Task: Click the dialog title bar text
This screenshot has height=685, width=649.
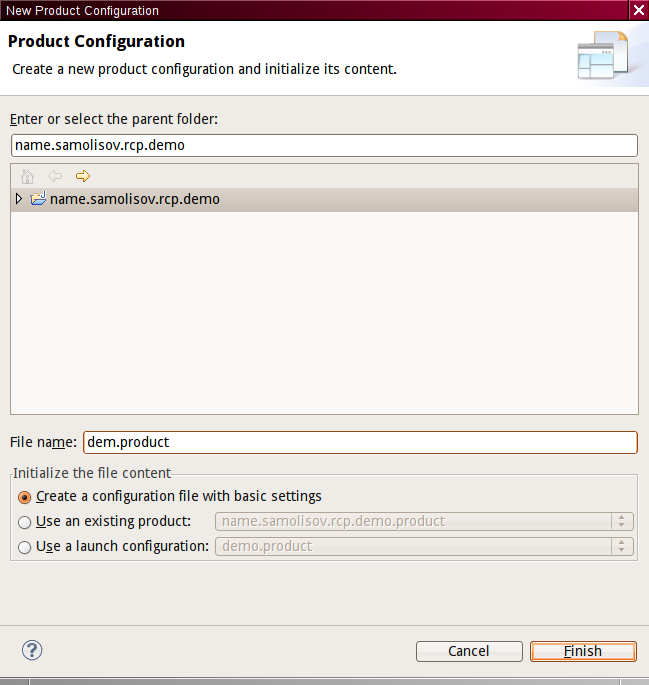Action: click(x=80, y=10)
